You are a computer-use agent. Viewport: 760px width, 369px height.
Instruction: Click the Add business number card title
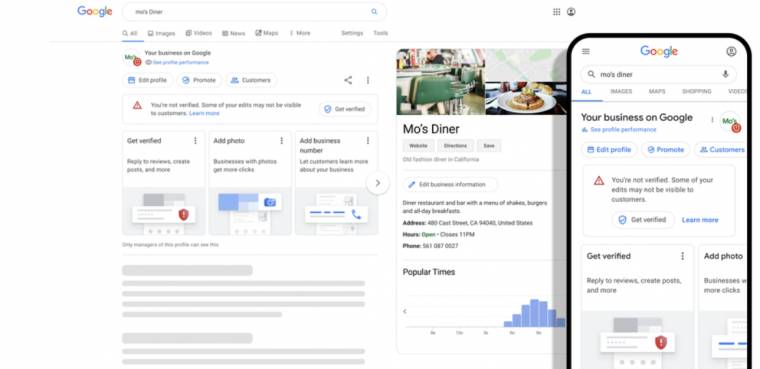click(x=320, y=145)
